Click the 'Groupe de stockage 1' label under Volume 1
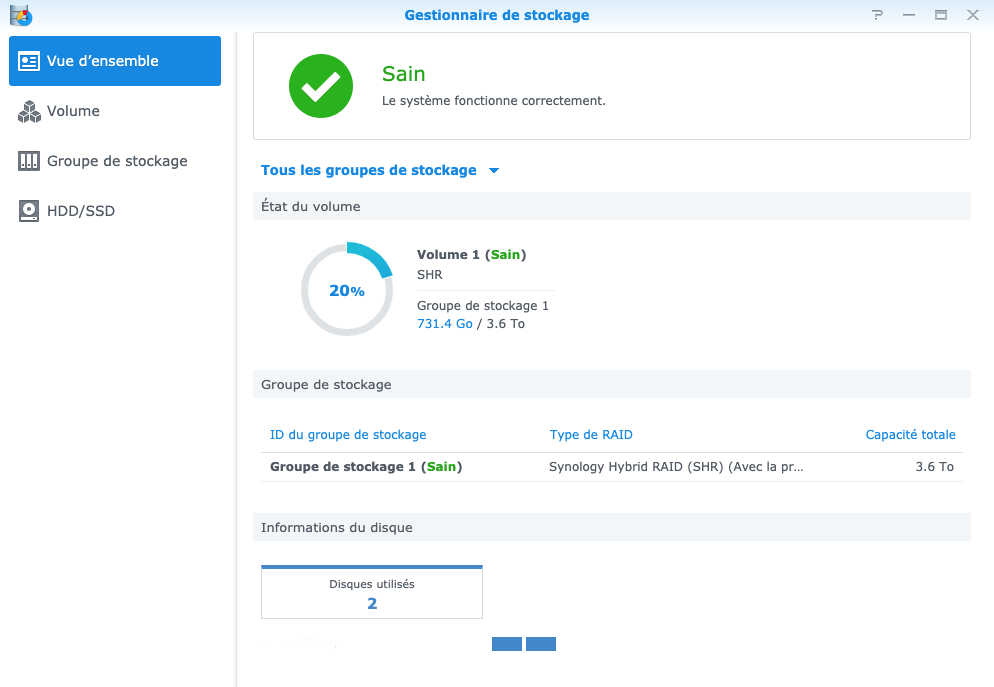The image size is (994, 687). click(x=482, y=306)
